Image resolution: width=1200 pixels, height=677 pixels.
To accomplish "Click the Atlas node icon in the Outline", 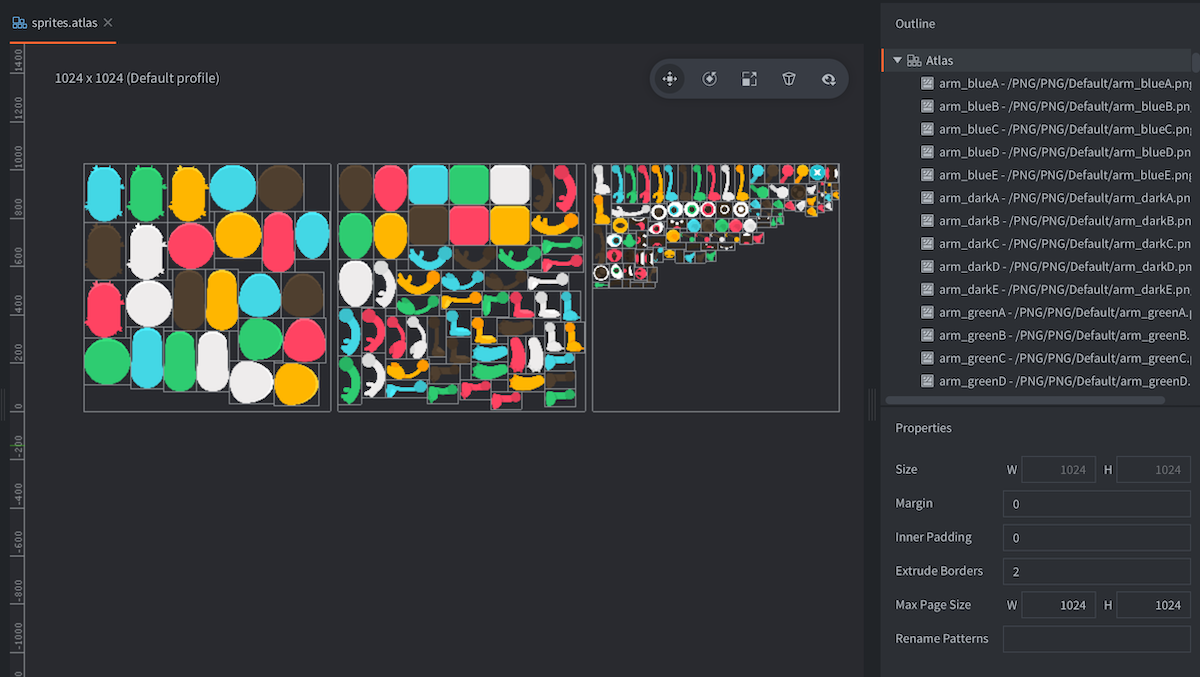I will [x=913, y=60].
